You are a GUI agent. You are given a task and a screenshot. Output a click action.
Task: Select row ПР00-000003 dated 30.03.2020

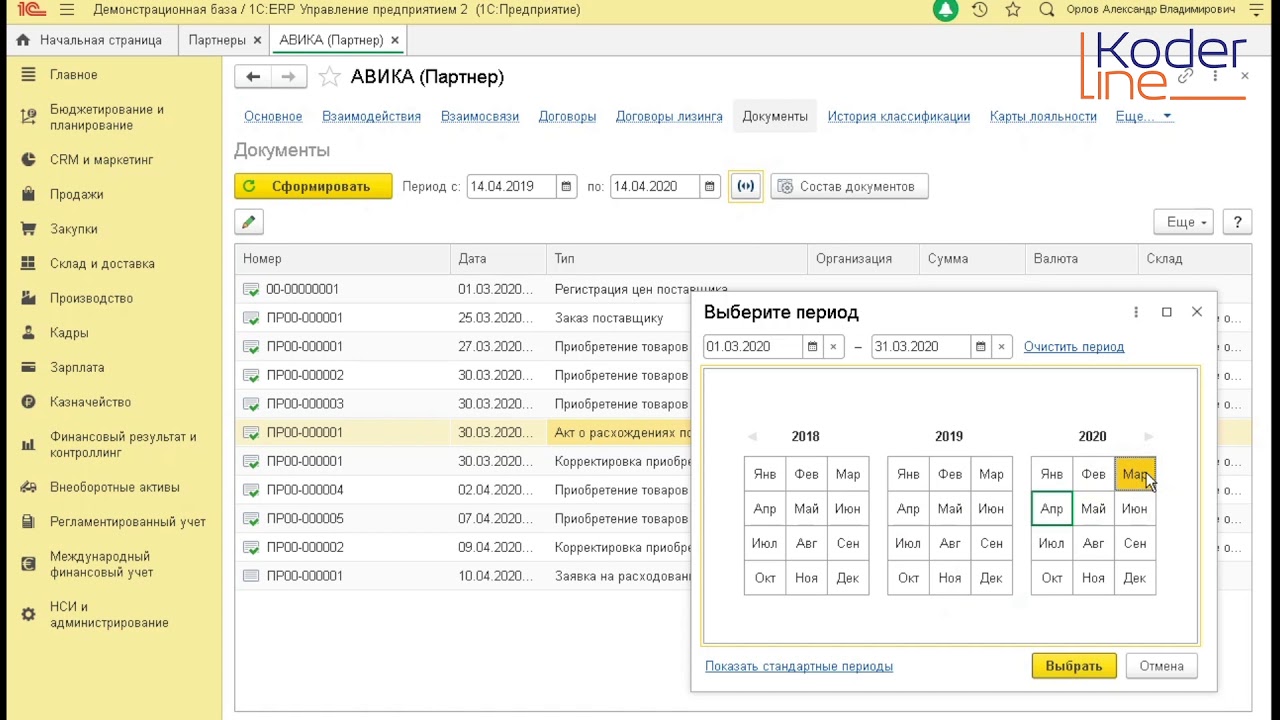click(463, 404)
